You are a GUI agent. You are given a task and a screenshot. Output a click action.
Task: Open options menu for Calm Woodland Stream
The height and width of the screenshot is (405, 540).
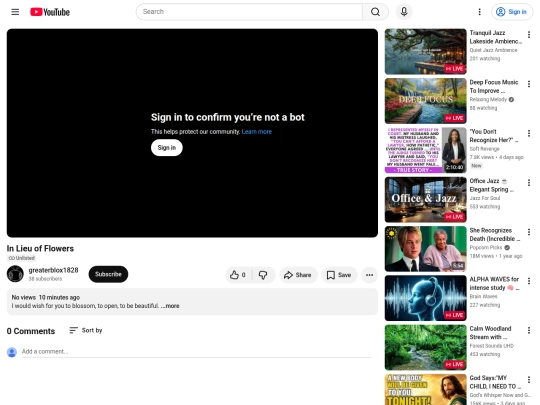coord(529,330)
